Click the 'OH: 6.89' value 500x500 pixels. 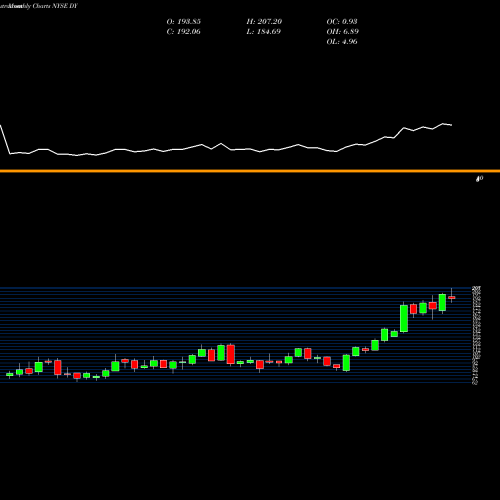click(x=343, y=32)
